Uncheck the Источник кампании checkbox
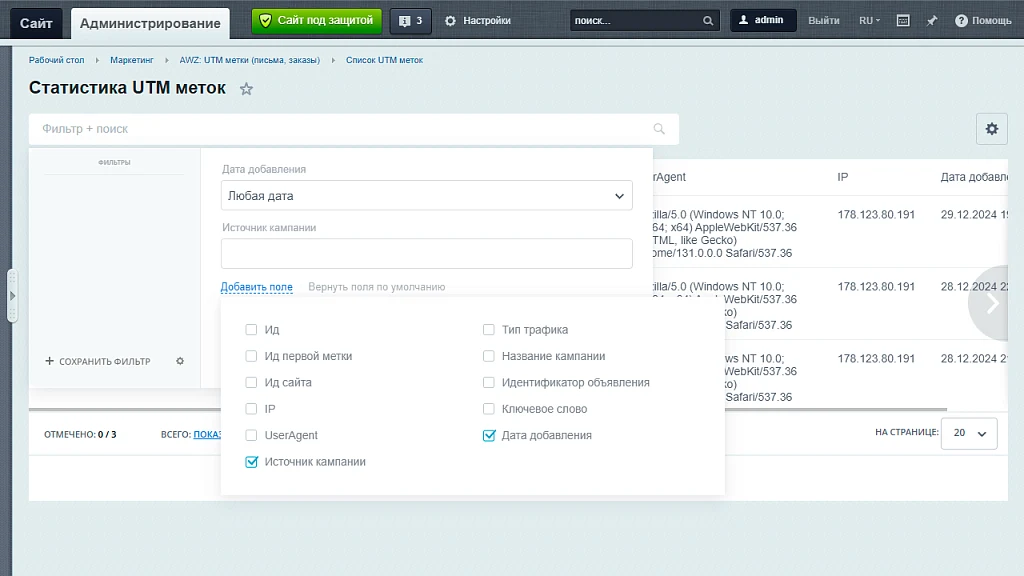Screen dimensions: 1024x576 (x=251, y=462)
